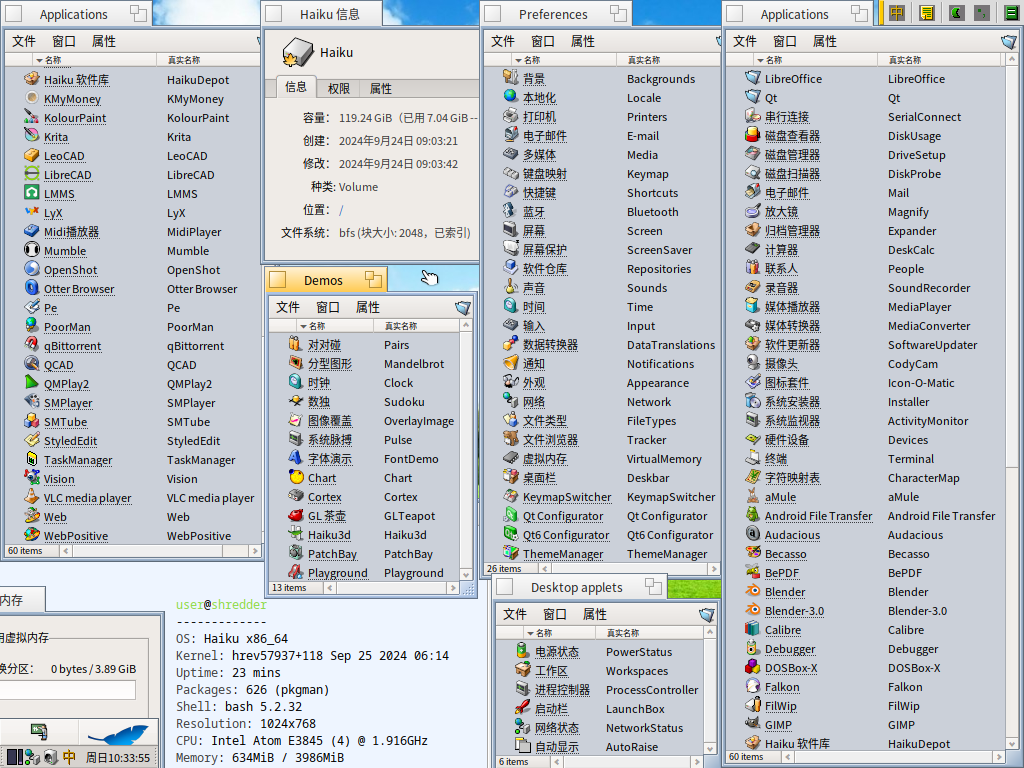Select the Network icon in Preferences window
Screen dimensions: 1024x768
click(511, 400)
